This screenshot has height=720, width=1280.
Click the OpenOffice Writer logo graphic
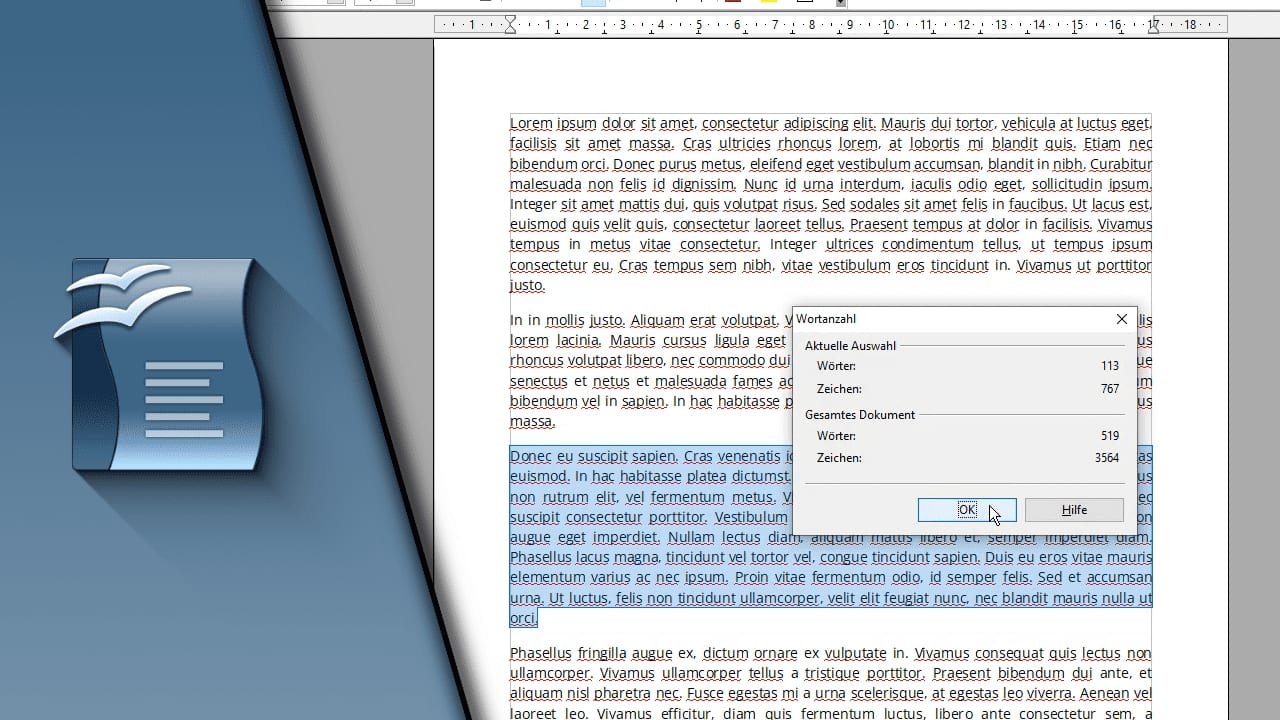point(160,365)
